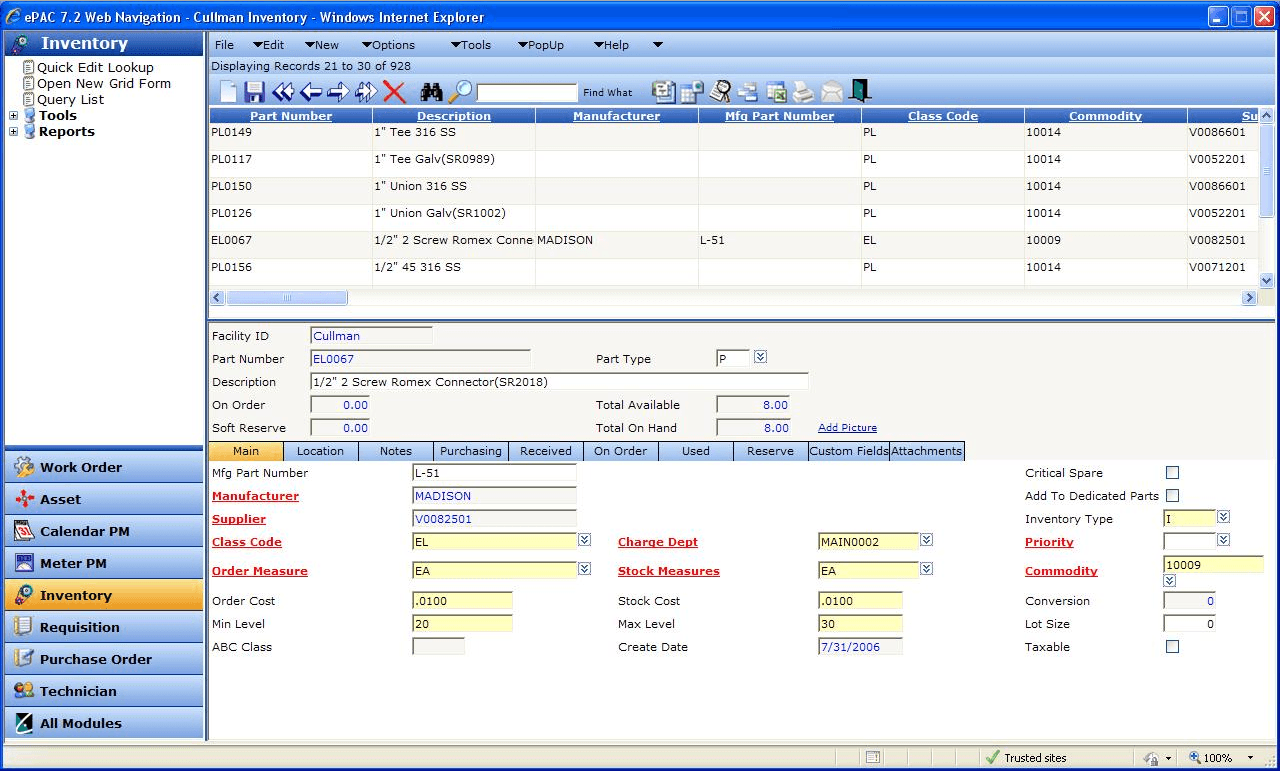Open the File menu
The image size is (1280, 771).
tap(225, 45)
